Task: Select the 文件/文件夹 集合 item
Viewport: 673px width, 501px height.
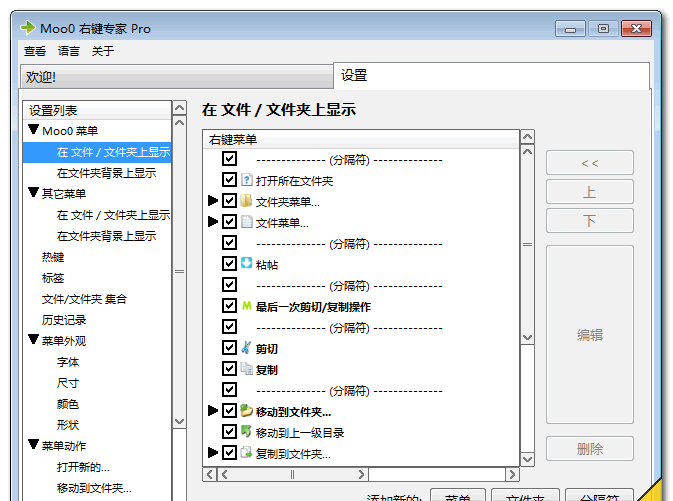Action: pyautogui.click(x=84, y=299)
